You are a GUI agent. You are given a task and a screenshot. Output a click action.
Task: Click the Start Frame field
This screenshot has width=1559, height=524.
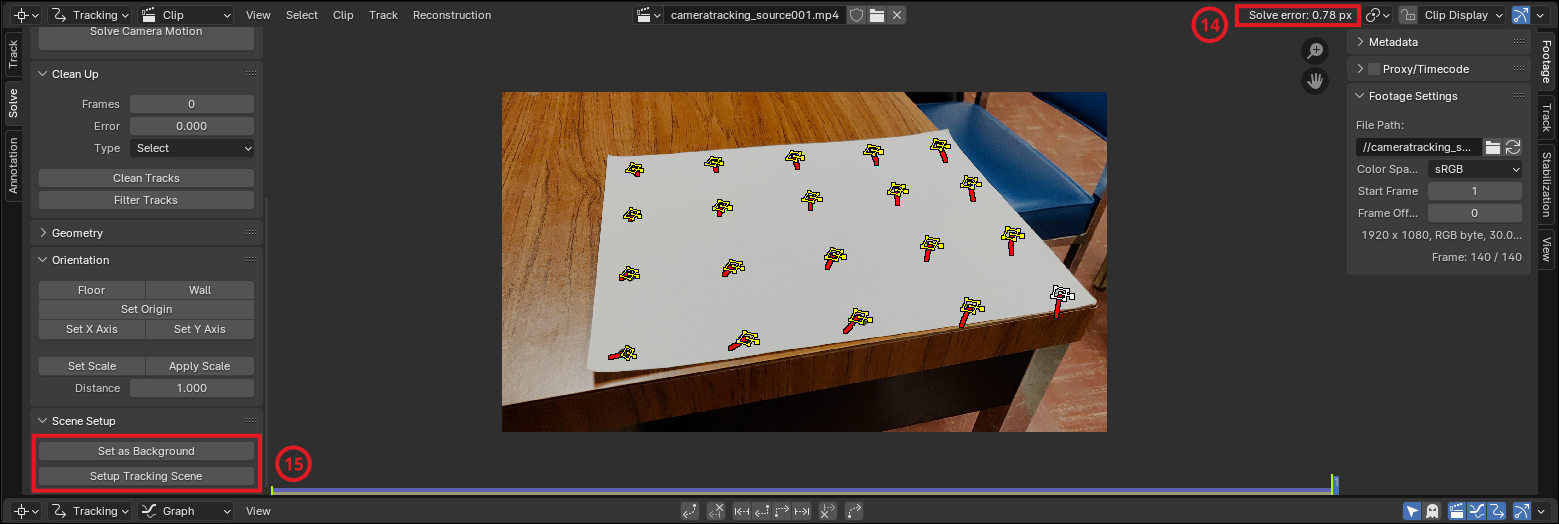click(1475, 191)
